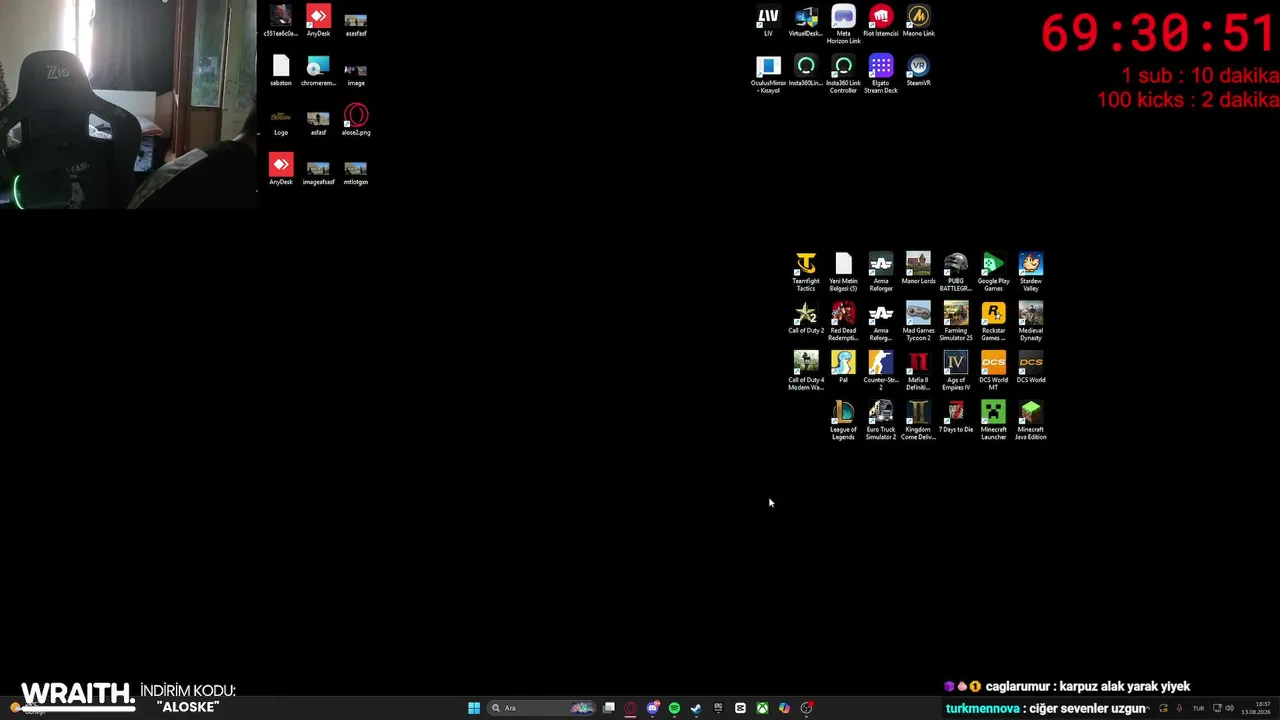Select the Counter-Strike 2 shortcut
1280x720 pixels.
[881, 371]
